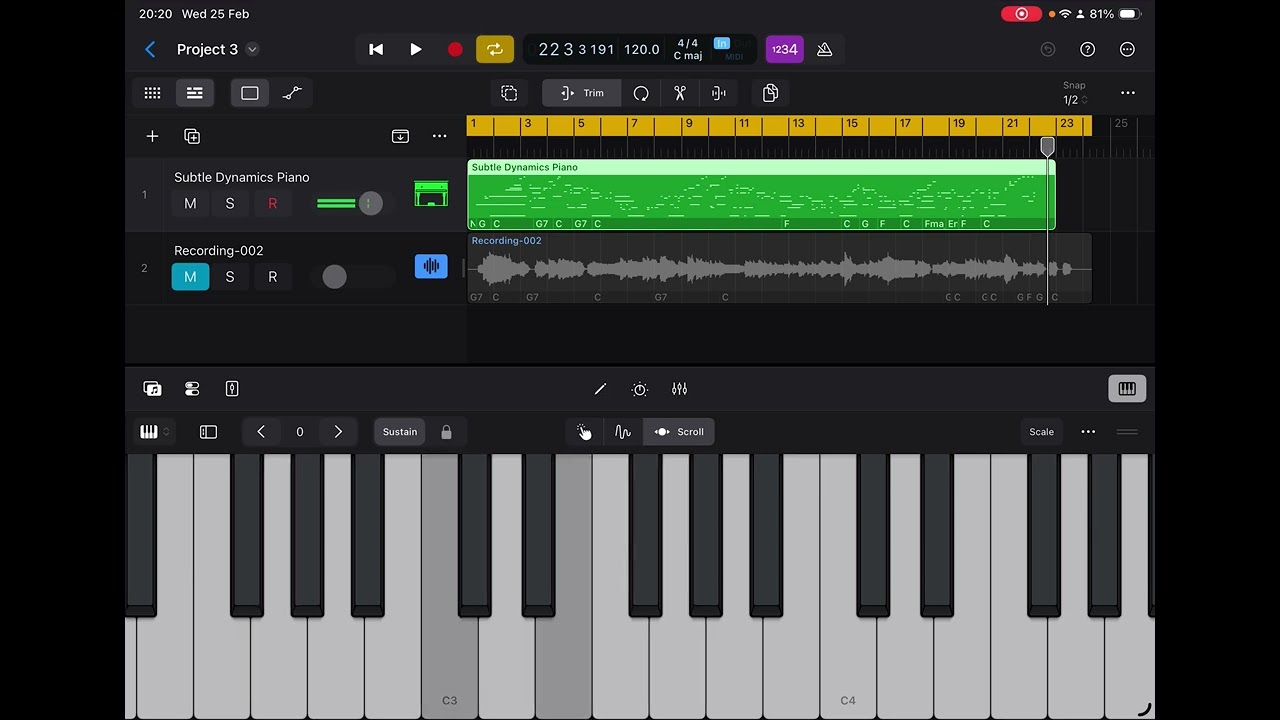
Task: Click the position display 22 3 3 191
Action: tap(576, 49)
